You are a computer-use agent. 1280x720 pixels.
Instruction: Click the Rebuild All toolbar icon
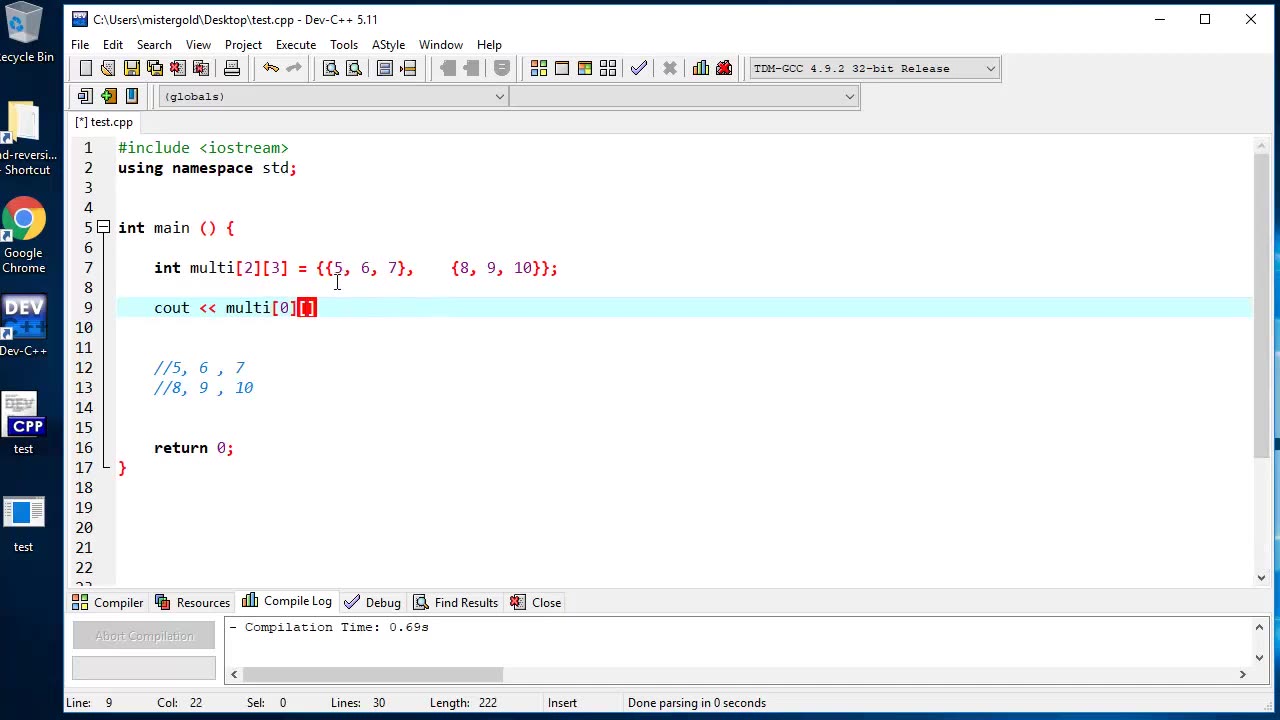coord(607,68)
